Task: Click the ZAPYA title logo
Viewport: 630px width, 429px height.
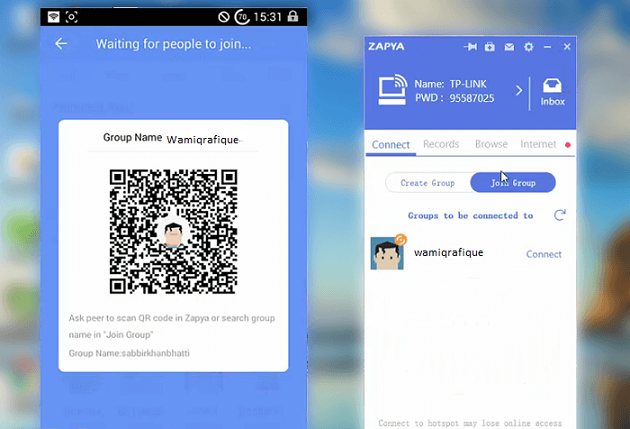Action: [386, 47]
